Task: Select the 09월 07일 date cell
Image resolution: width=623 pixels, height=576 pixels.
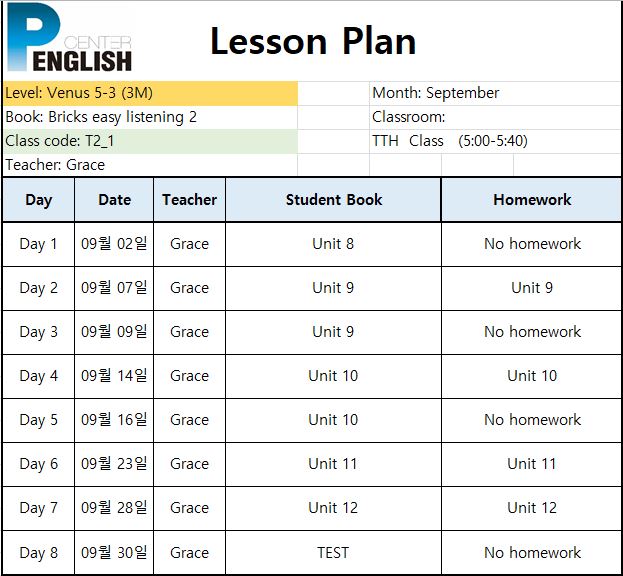Action: tap(114, 288)
